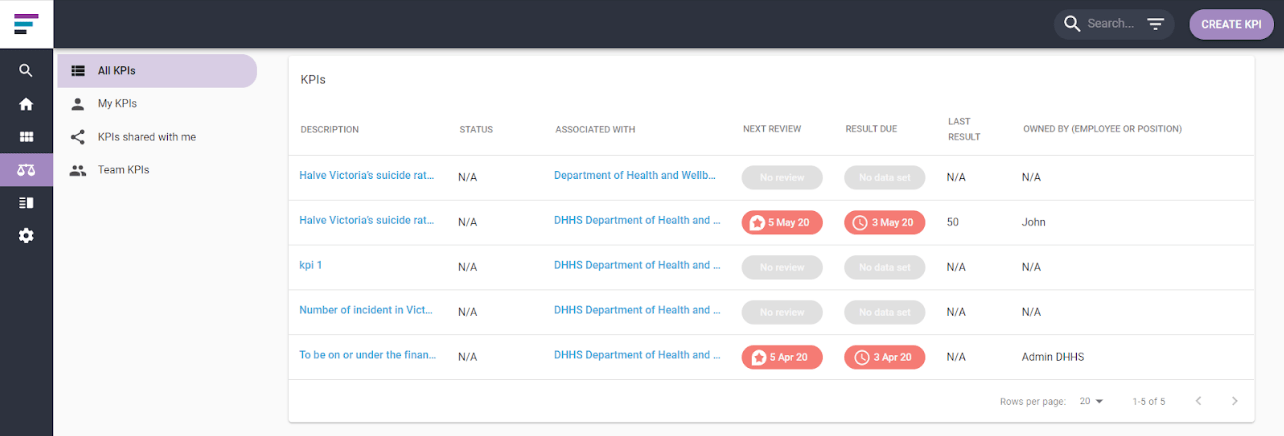Open the DHHS Department link in kpi 1 row
The width and height of the screenshot is (1284, 436).
point(638,265)
